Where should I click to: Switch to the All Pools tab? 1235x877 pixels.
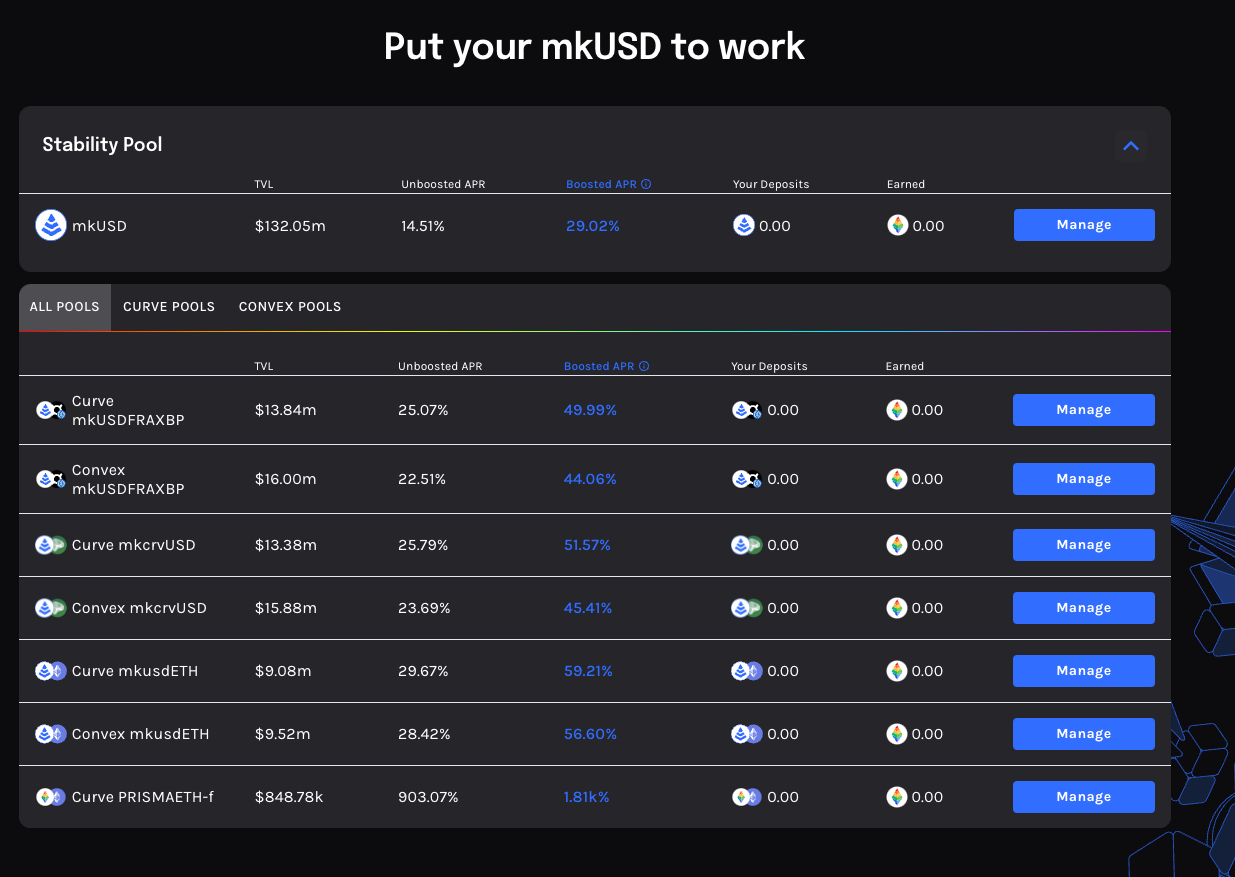(x=65, y=307)
